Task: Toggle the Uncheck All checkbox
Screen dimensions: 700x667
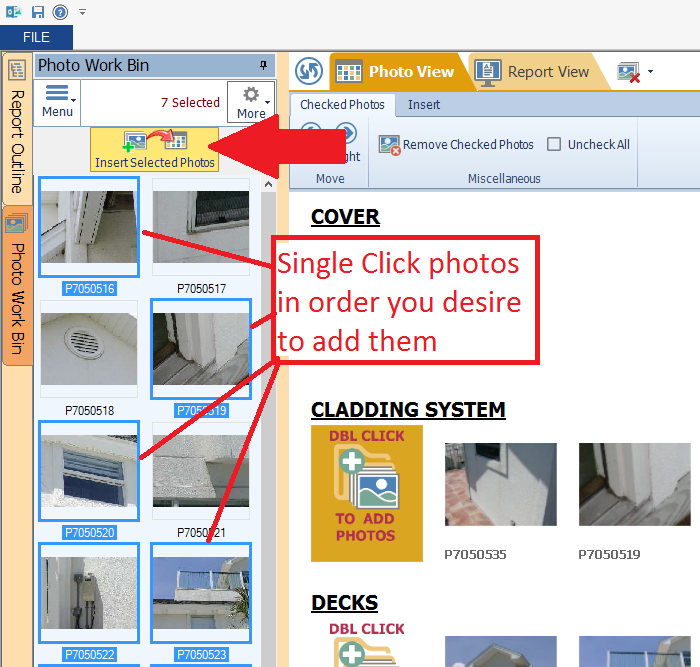Action: (x=554, y=144)
